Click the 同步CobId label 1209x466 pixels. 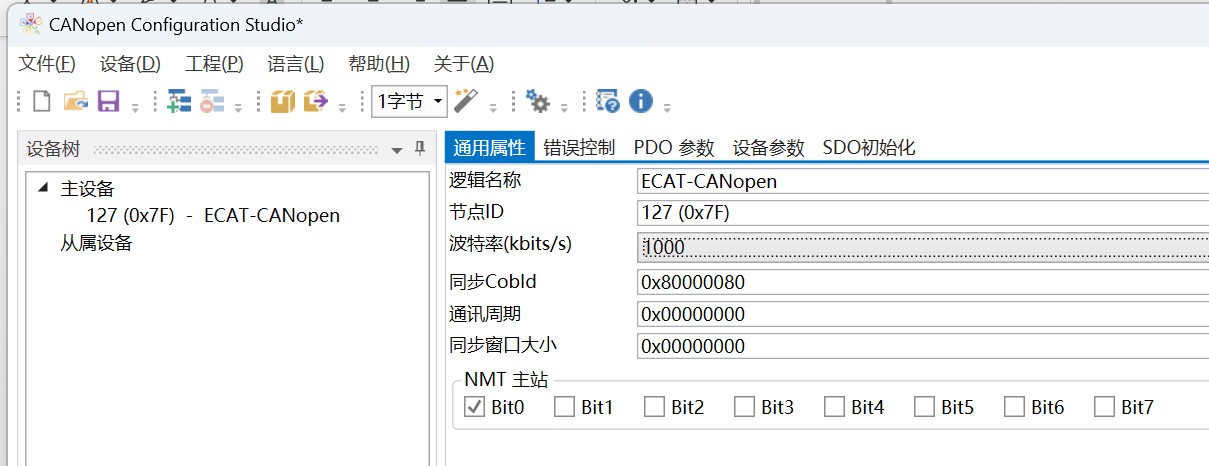coord(493,282)
